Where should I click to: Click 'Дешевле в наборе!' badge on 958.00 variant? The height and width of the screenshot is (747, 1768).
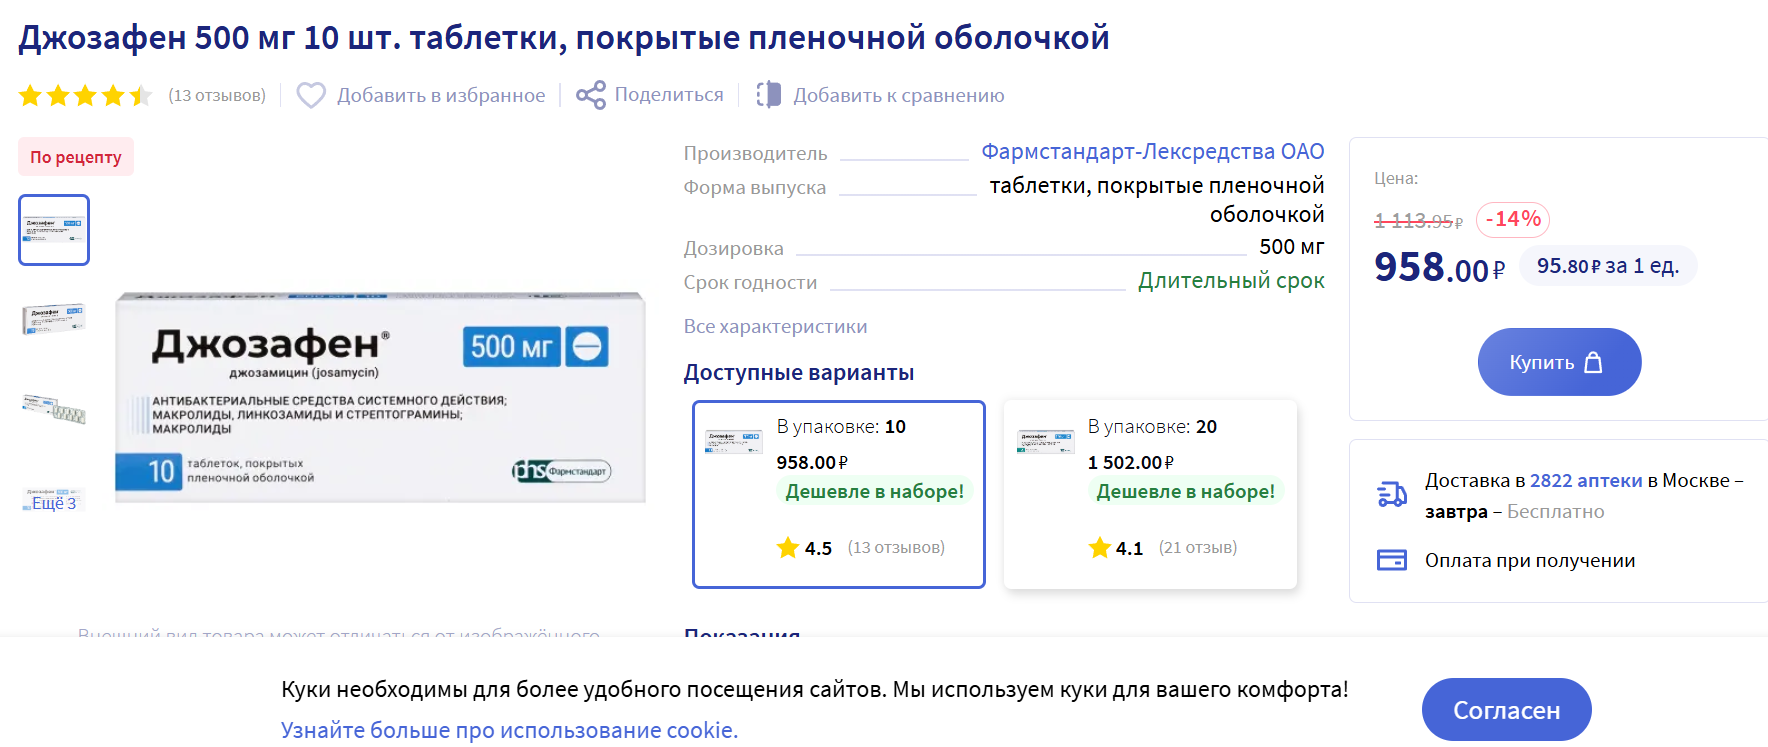coord(875,491)
